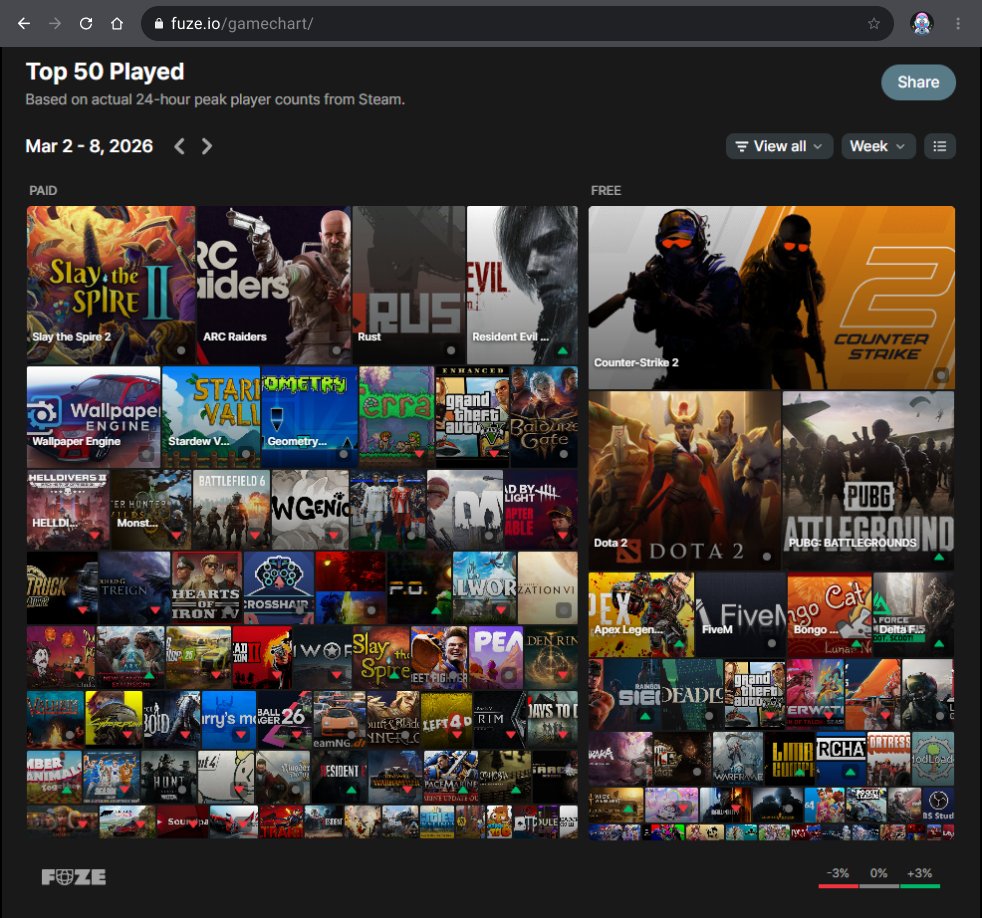Go to the previous week

[x=180, y=147]
